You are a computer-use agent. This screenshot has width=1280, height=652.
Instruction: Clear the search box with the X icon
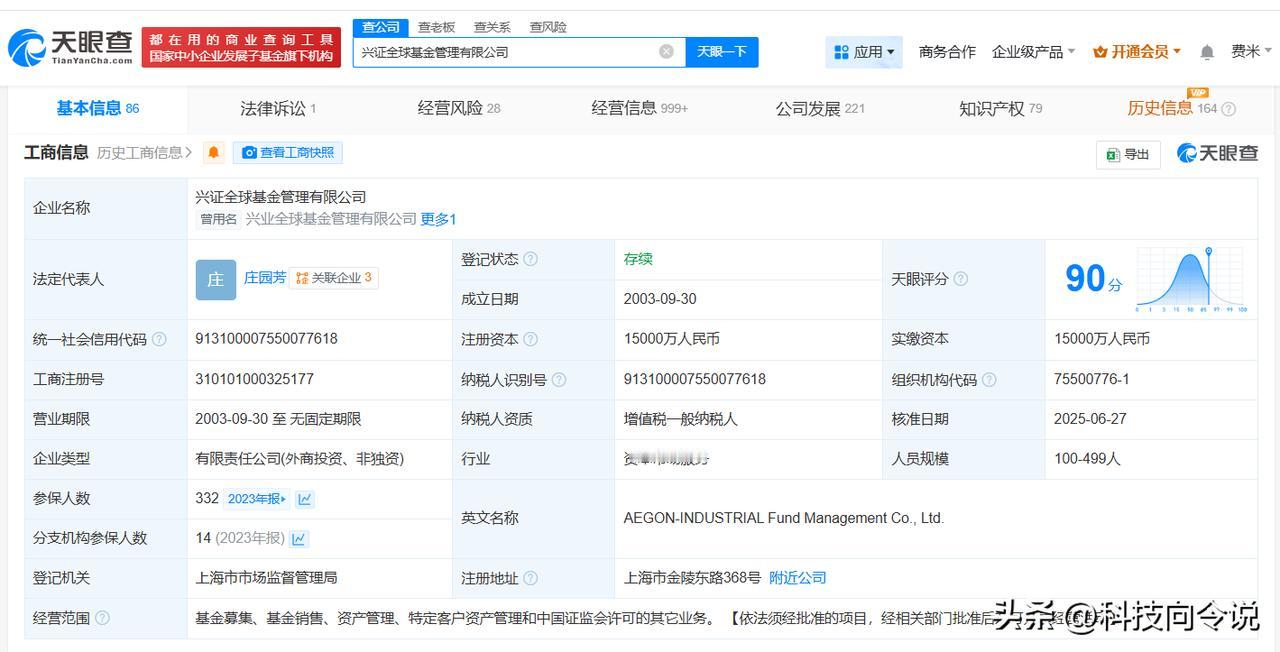[666, 51]
